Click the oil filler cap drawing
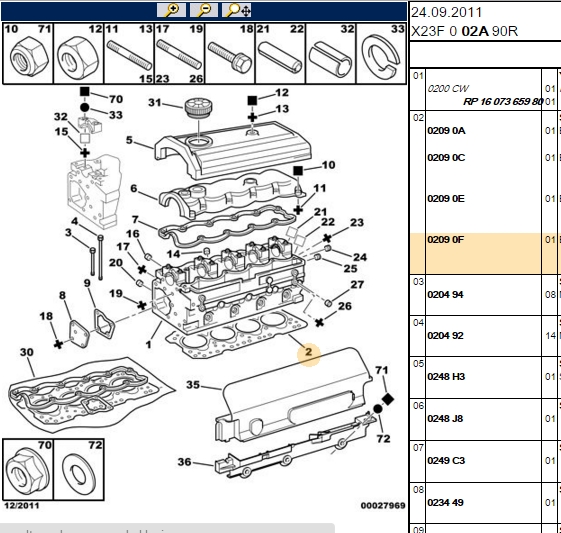 [x=198, y=107]
